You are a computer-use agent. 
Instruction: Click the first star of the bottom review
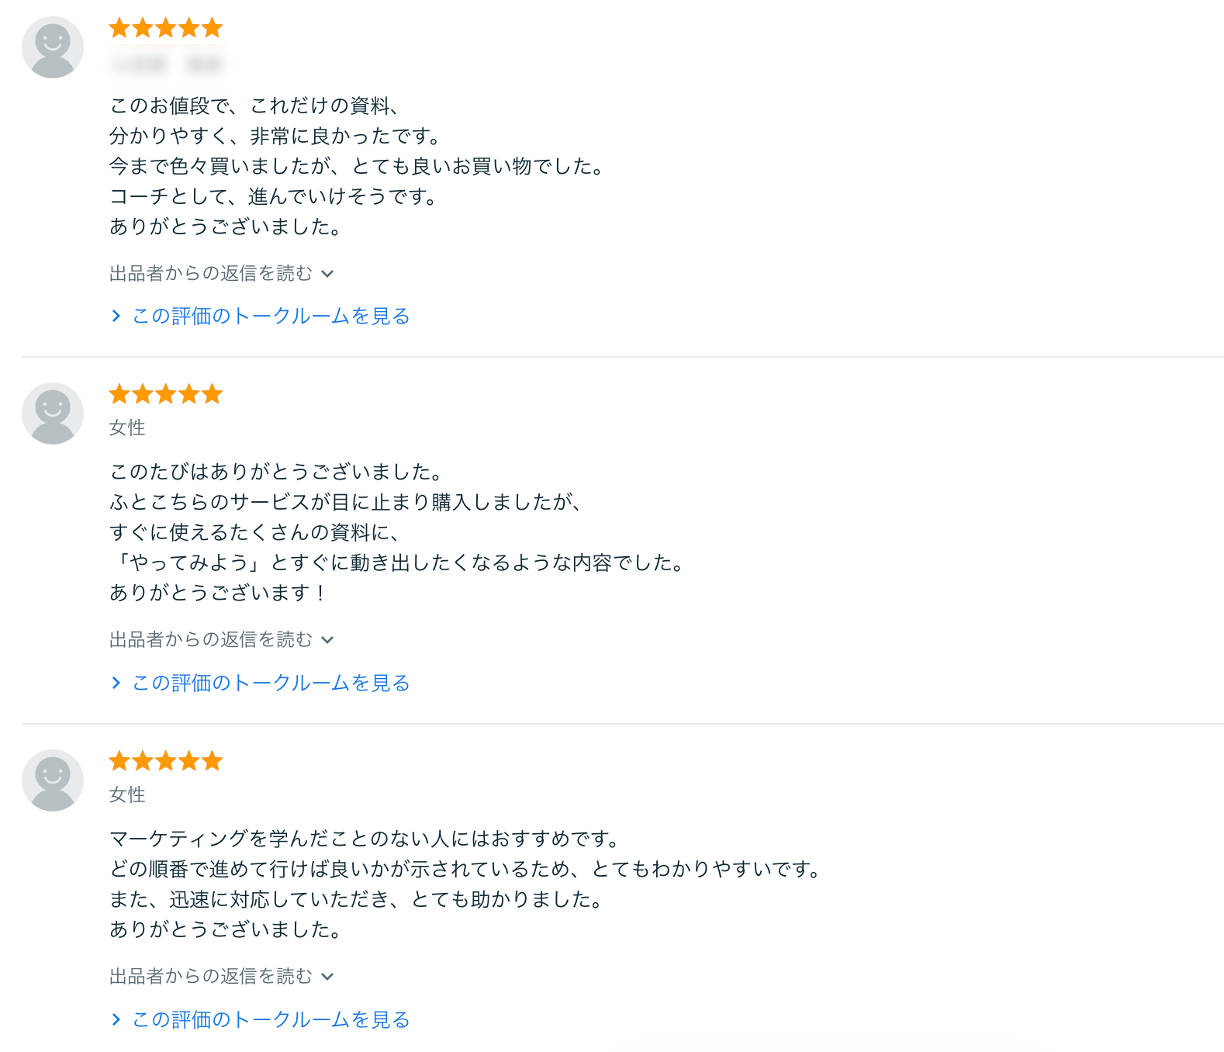(120, 760)
